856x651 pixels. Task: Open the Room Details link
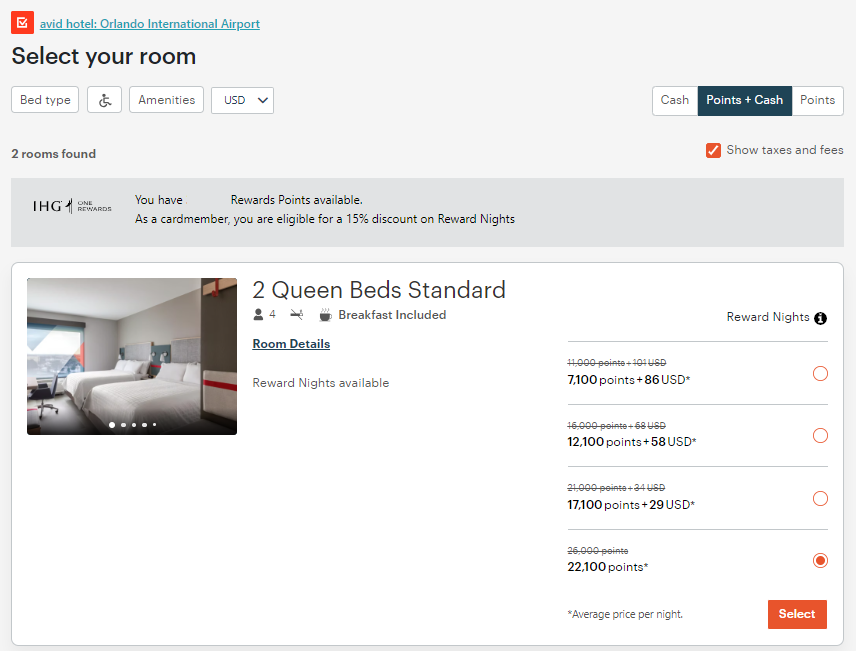tap(291, 343)
